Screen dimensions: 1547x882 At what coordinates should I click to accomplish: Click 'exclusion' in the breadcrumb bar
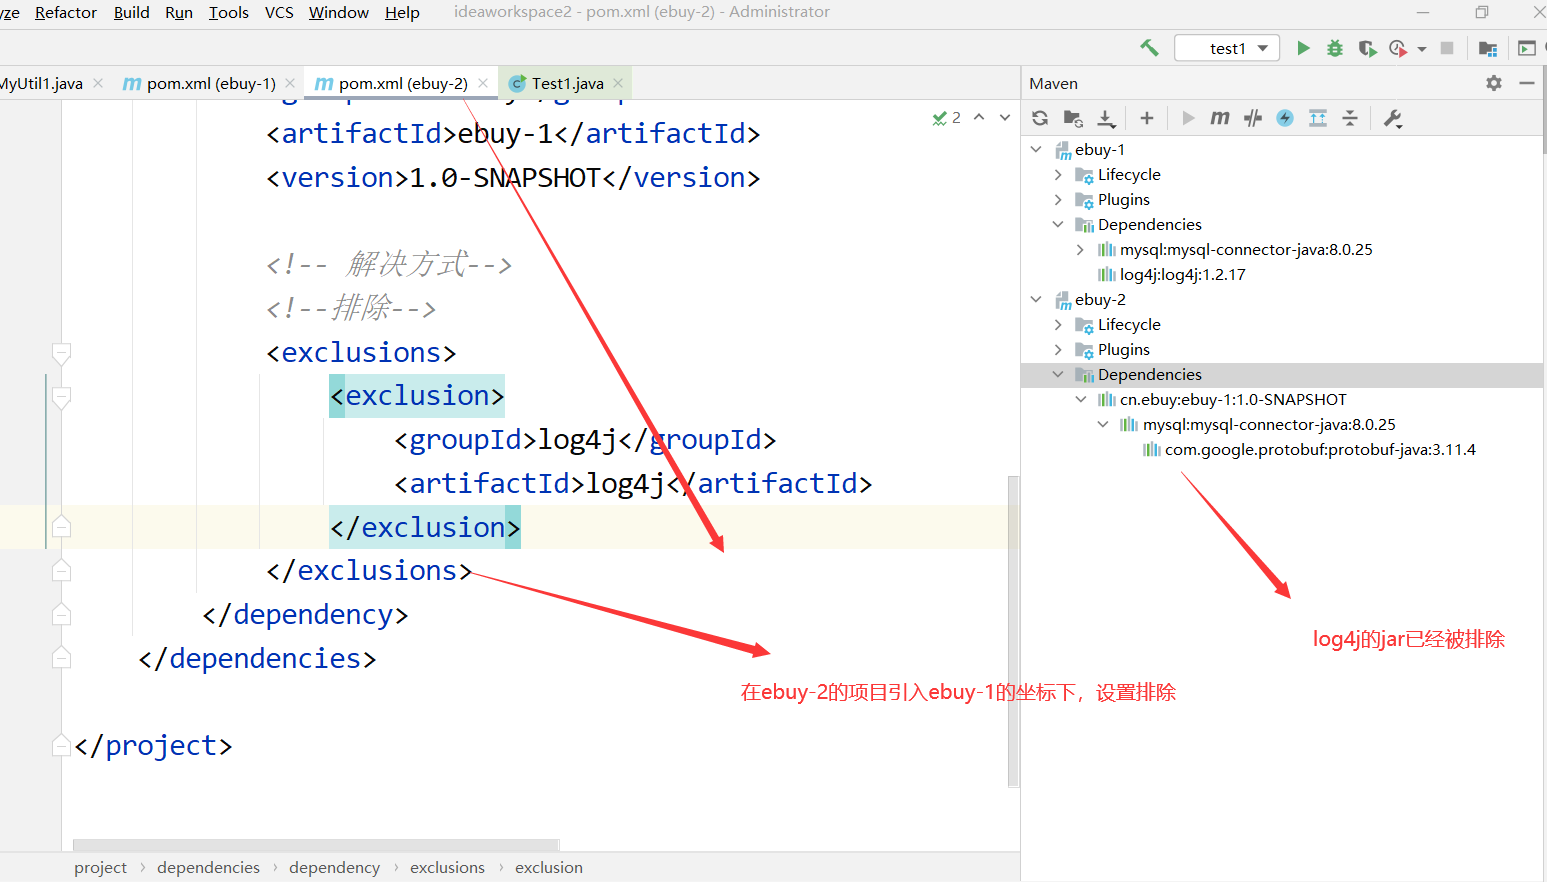point(548,867)
